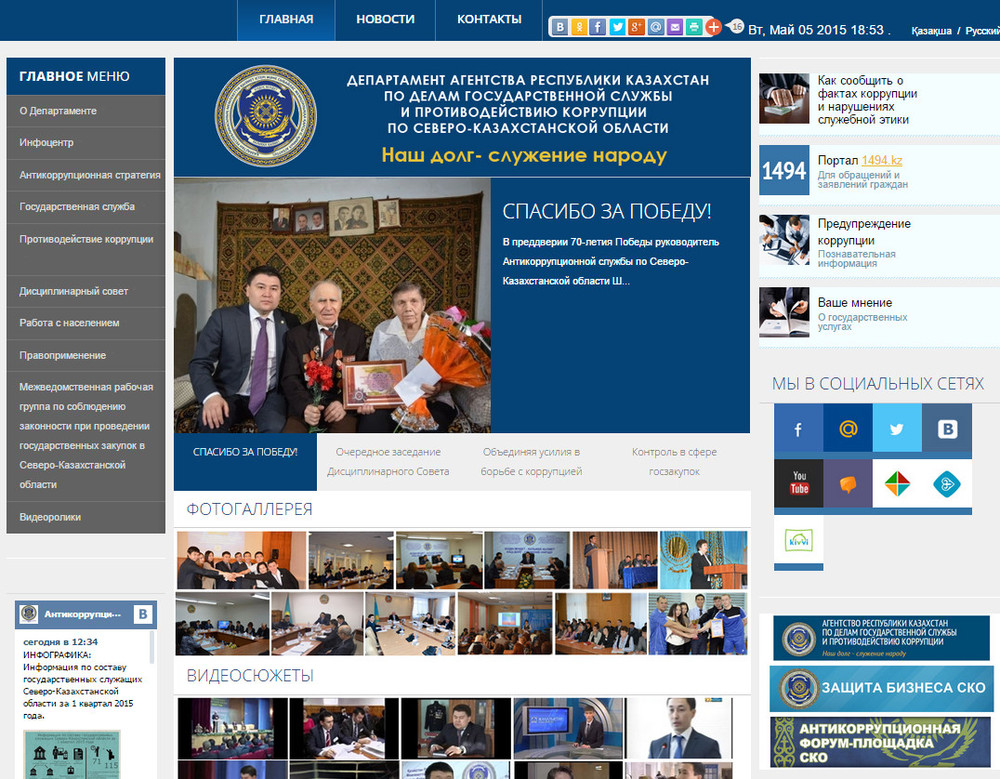Share via Mail.ru @ icon in top bar

click(x=656, y=27)
